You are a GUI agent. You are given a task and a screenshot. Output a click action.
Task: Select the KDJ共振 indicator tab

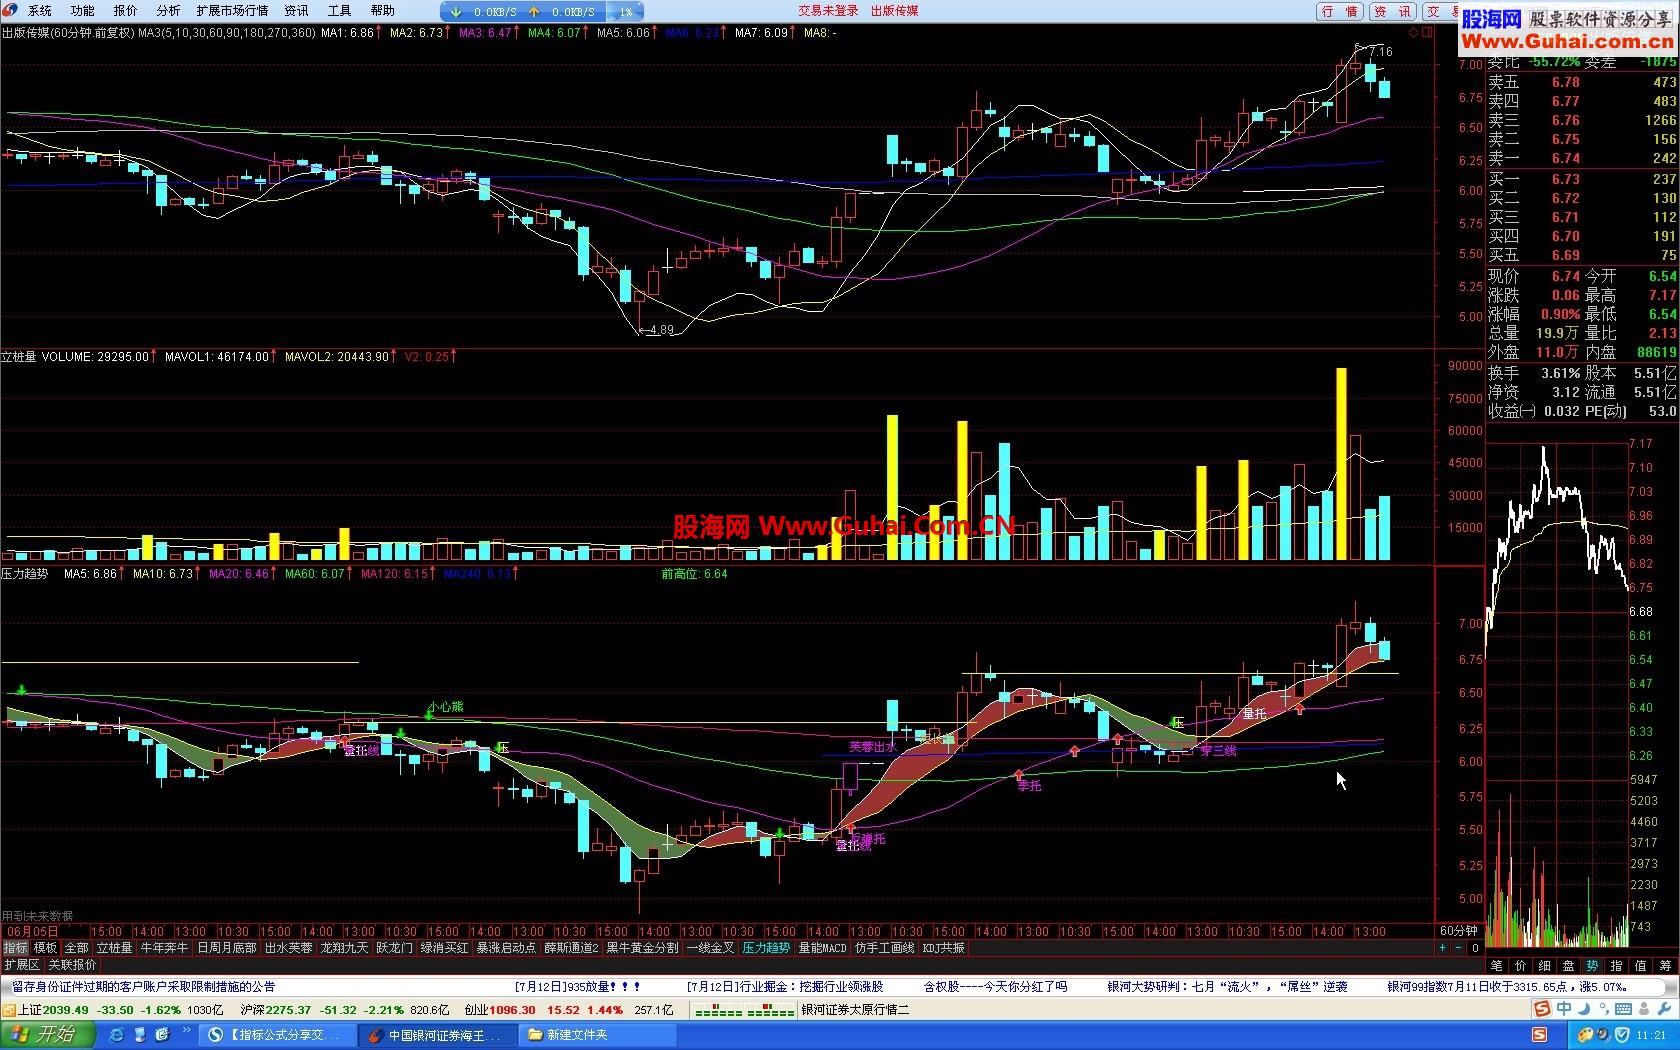943,947
